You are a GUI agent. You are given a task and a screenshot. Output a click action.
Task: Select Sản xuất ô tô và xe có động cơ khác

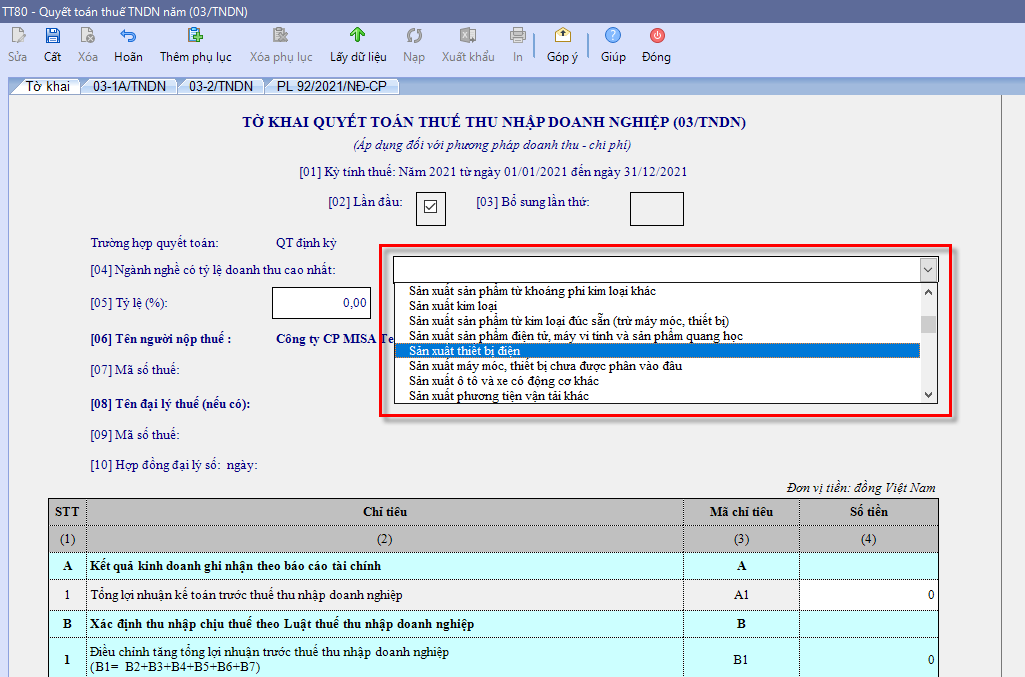click(657, 381)
